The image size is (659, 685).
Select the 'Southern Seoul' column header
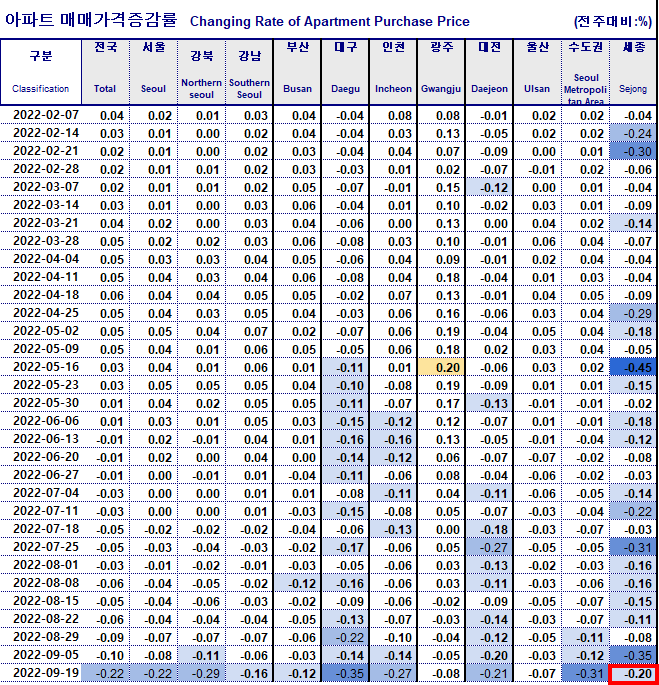249,72
